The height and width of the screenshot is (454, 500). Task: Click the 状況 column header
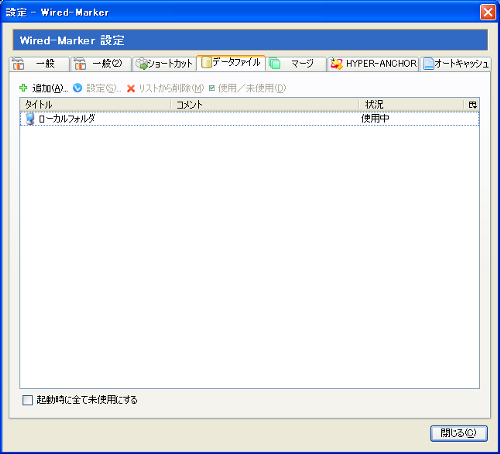click(x=411, y=105)
